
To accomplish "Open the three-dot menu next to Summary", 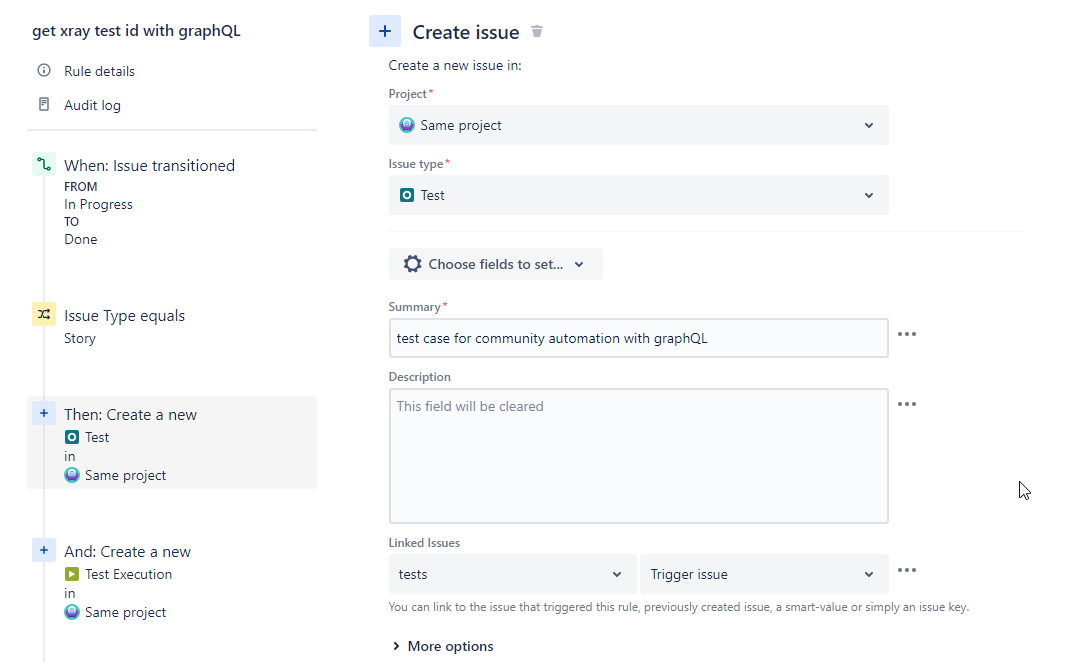I will pyautogui.click(x=906, y=334).
